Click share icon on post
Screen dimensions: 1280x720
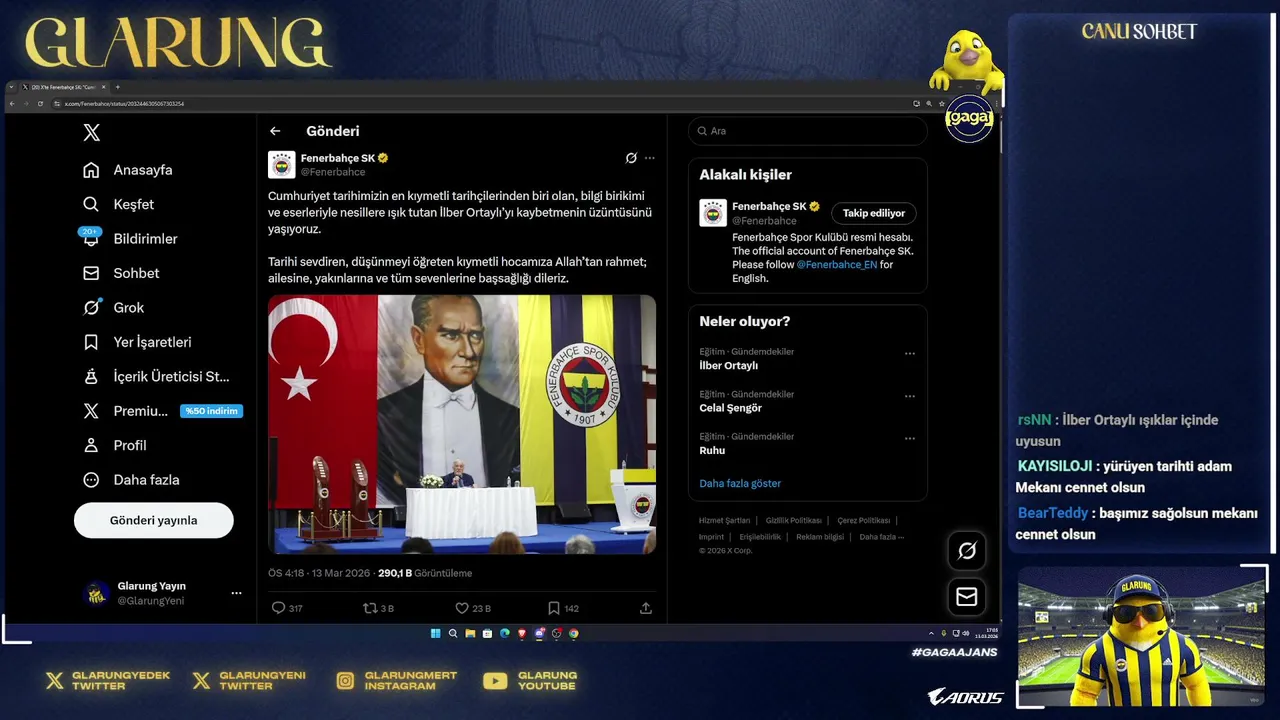pyautogui.click(x=646, y=608)
